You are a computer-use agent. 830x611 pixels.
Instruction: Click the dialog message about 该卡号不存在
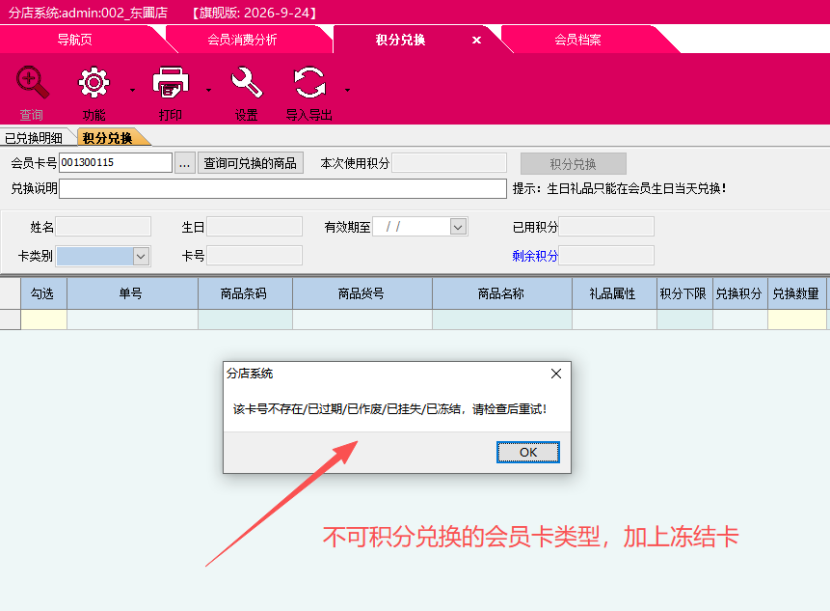point(390,409)
